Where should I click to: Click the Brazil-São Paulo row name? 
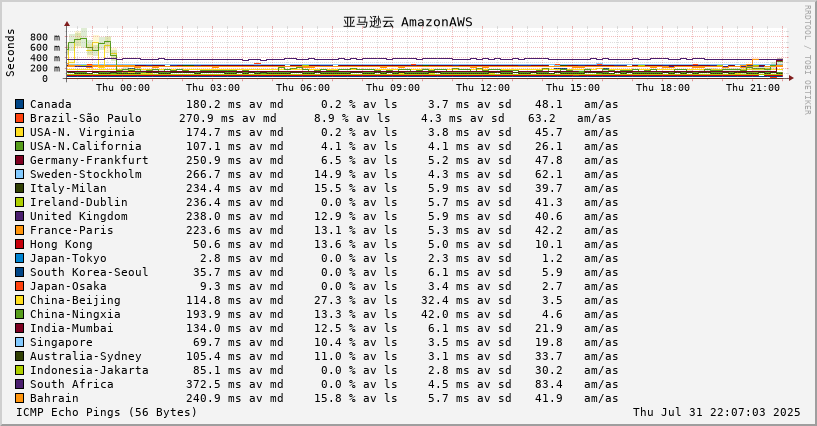pyautogui.click(x=85, y=118)
